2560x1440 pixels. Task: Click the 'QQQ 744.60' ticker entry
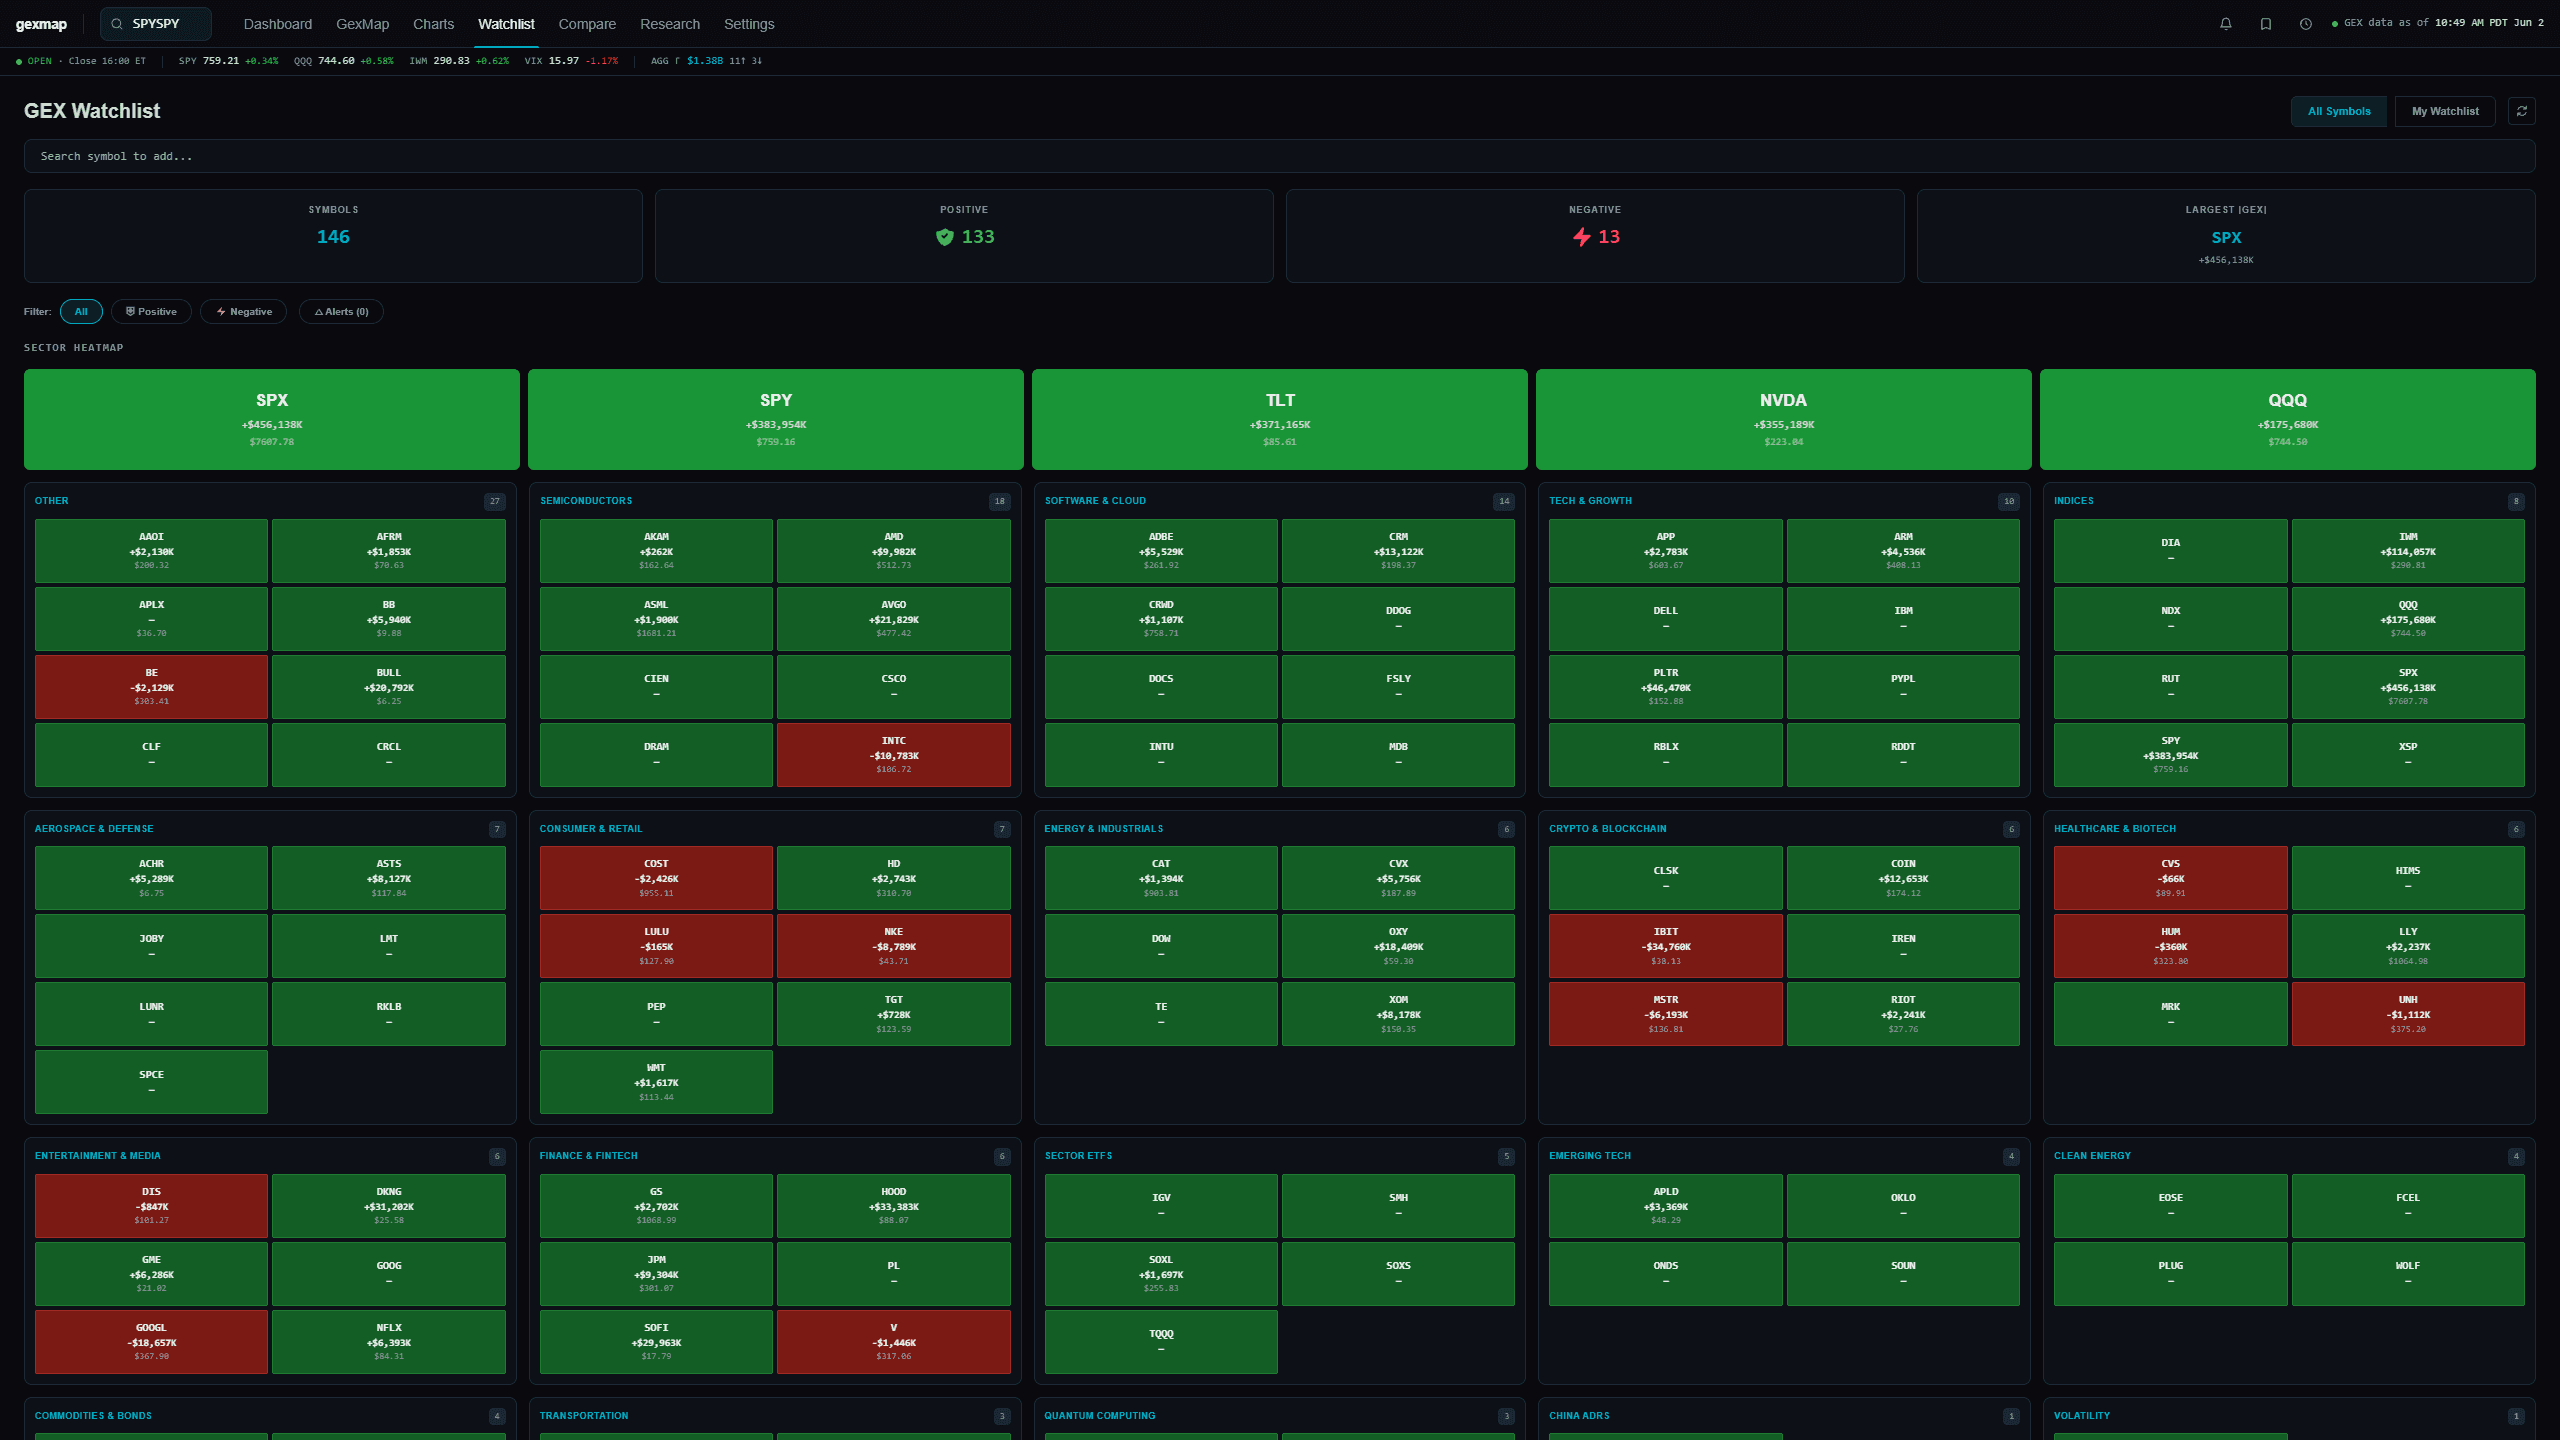click(x=343, y=61)
